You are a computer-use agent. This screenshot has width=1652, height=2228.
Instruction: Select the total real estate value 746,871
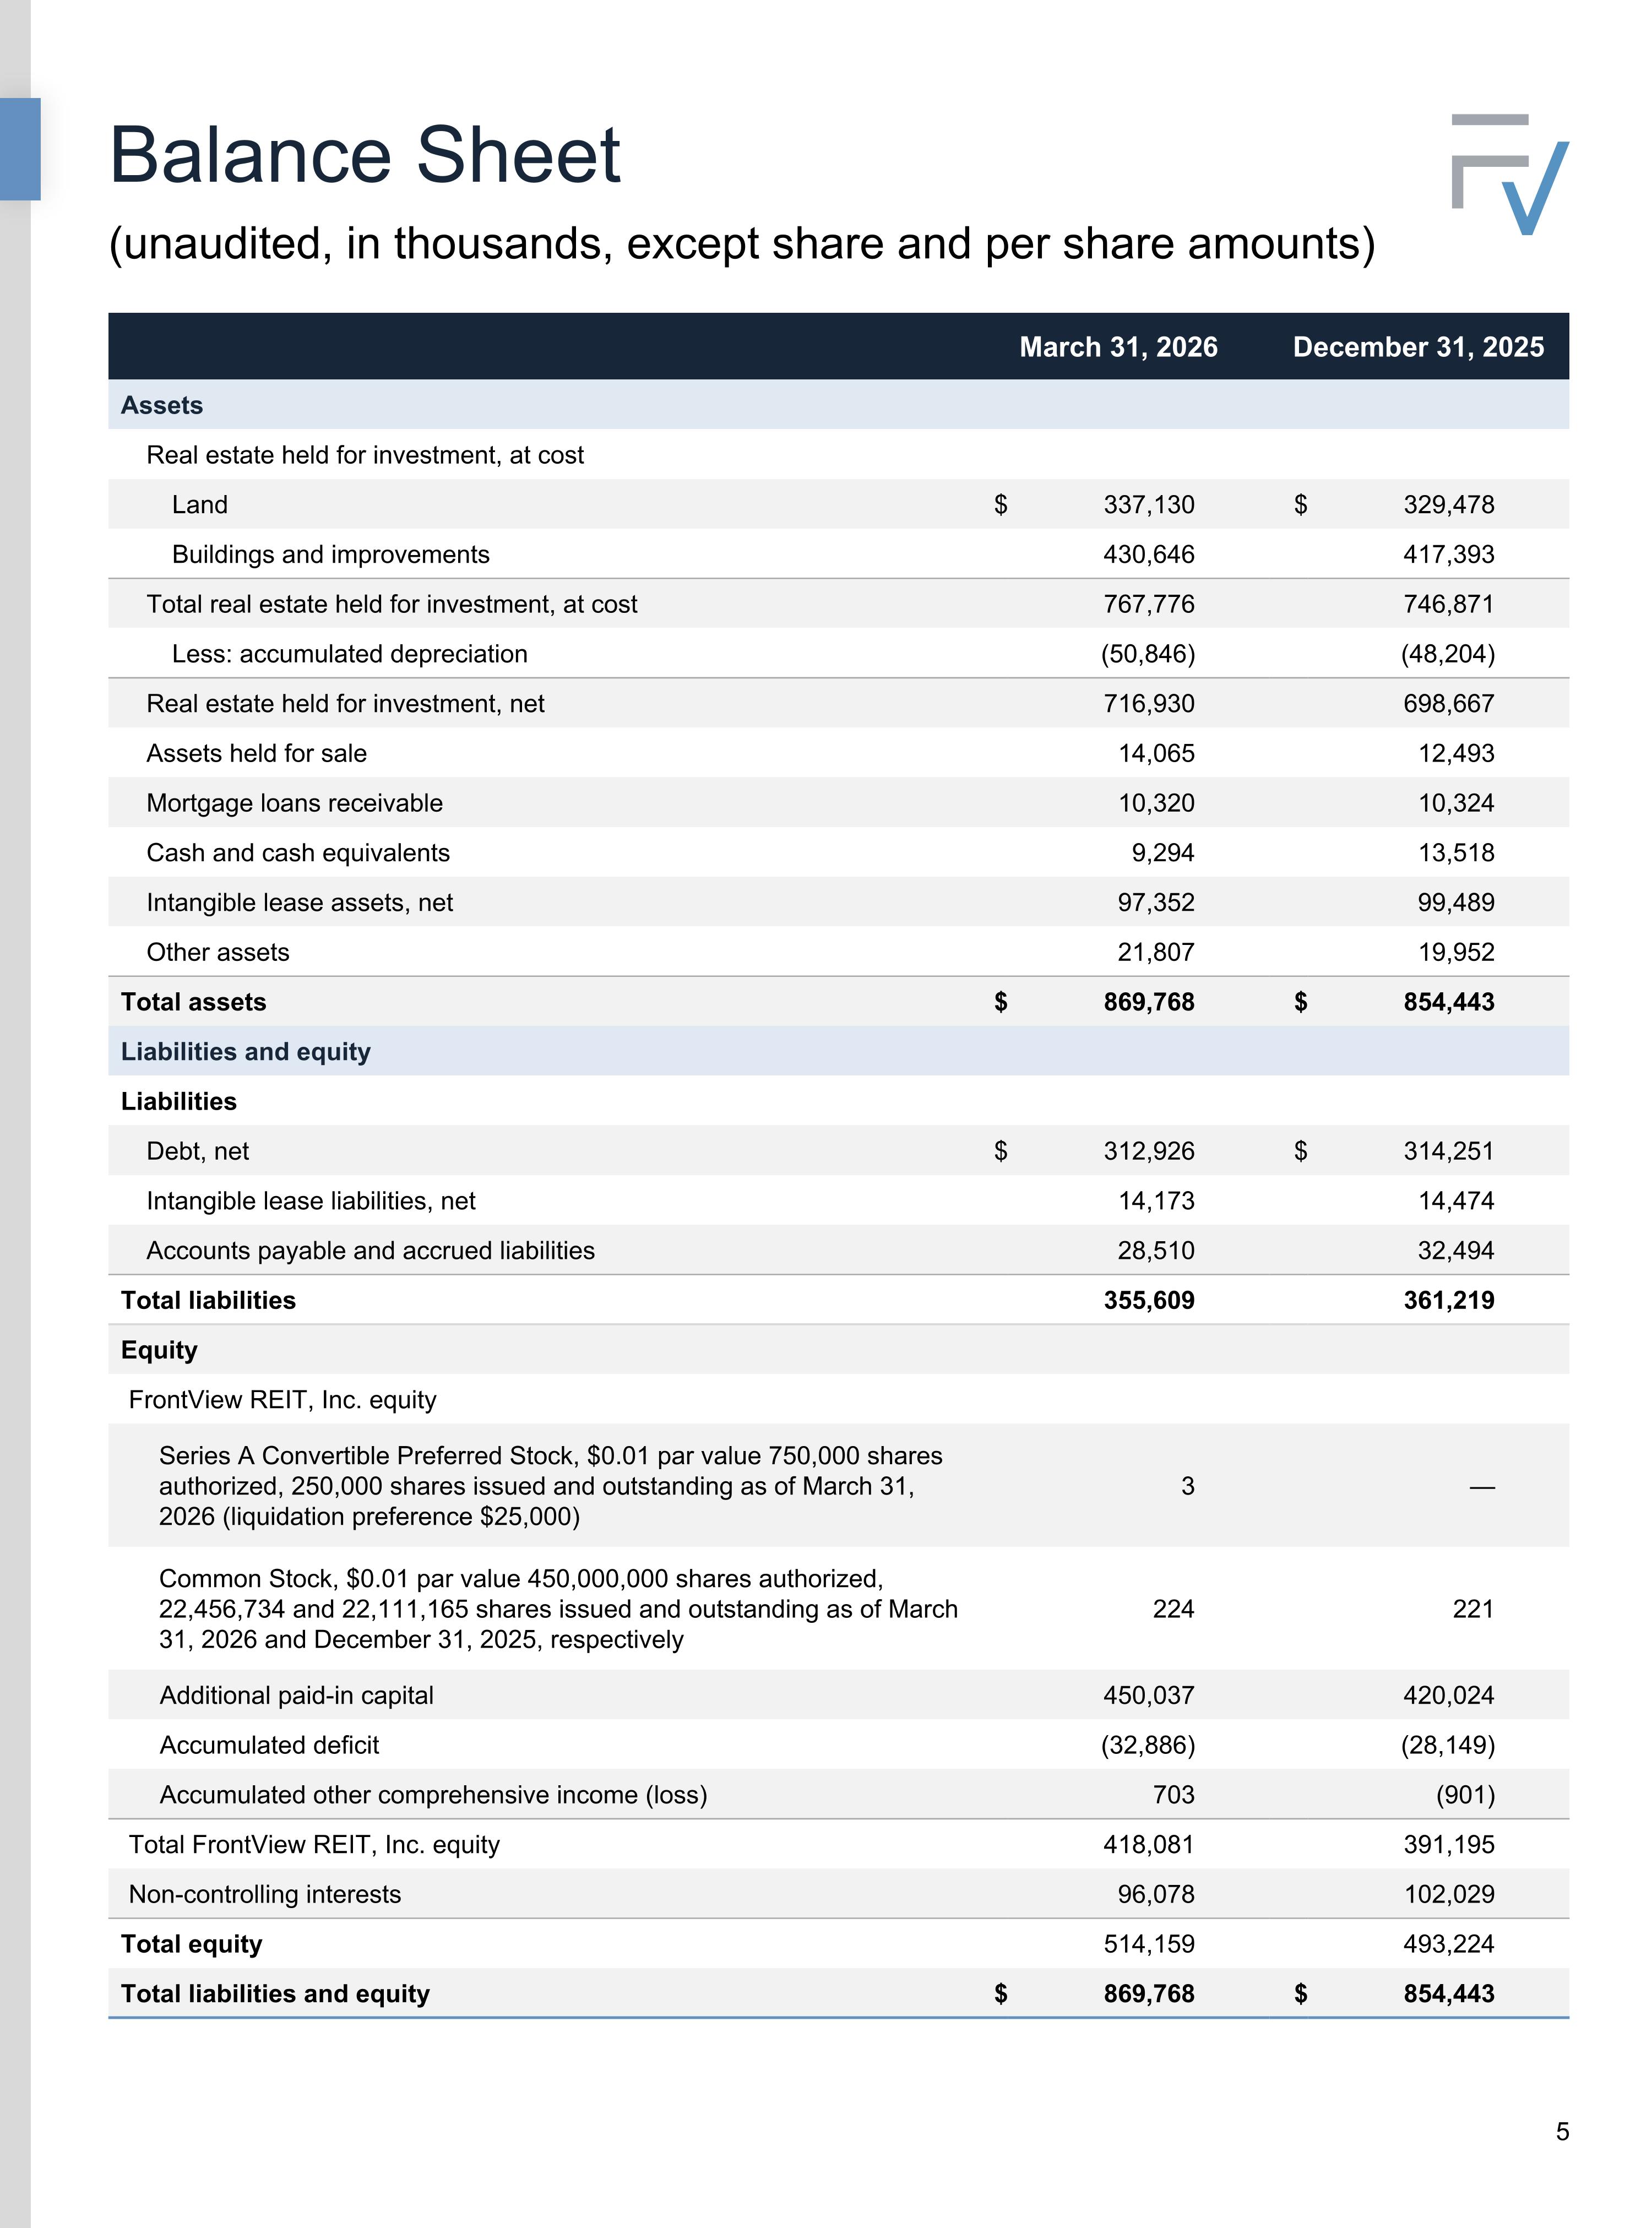(1449, 604)
